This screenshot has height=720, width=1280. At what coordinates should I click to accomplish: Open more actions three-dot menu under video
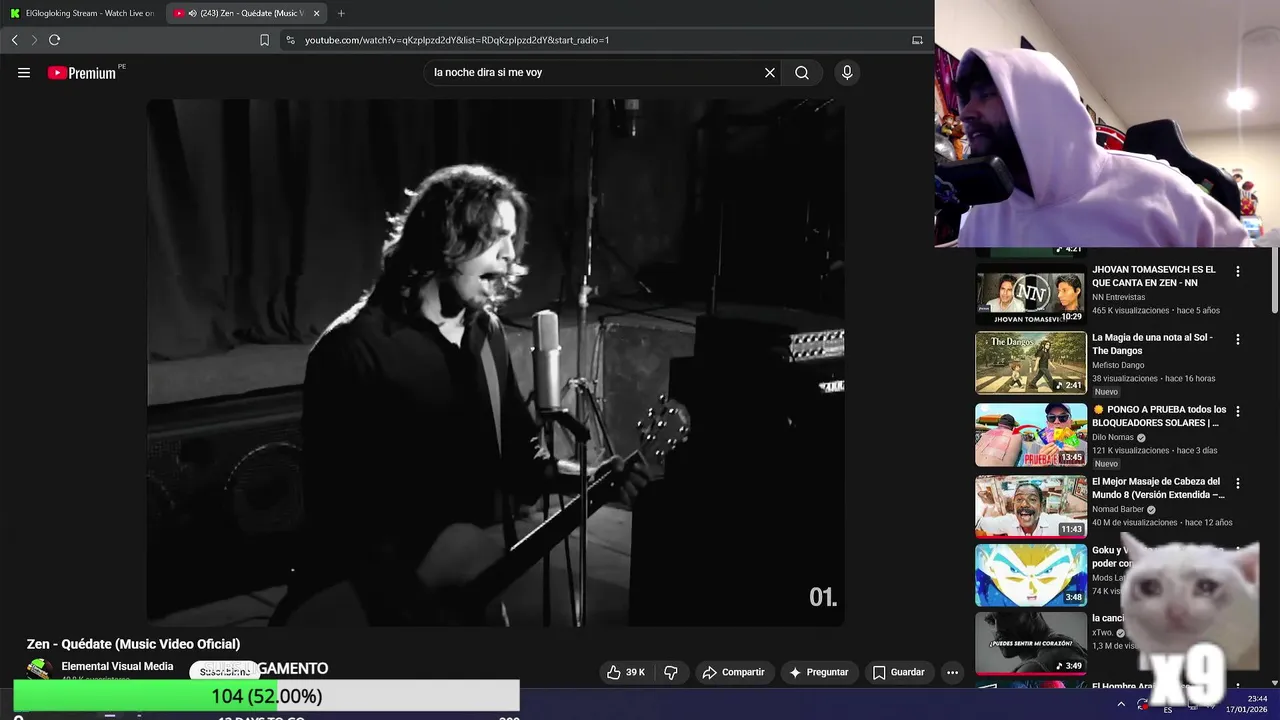(x=952, y=672)
